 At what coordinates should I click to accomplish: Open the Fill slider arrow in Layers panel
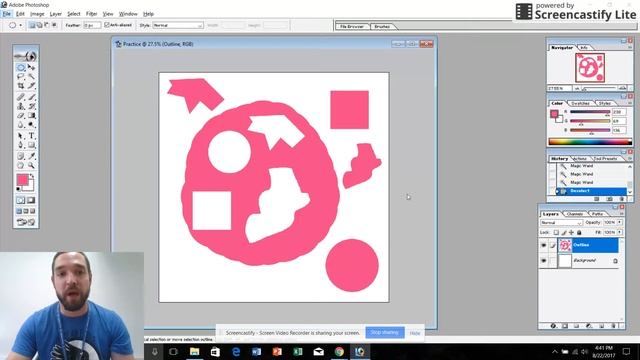620,232
